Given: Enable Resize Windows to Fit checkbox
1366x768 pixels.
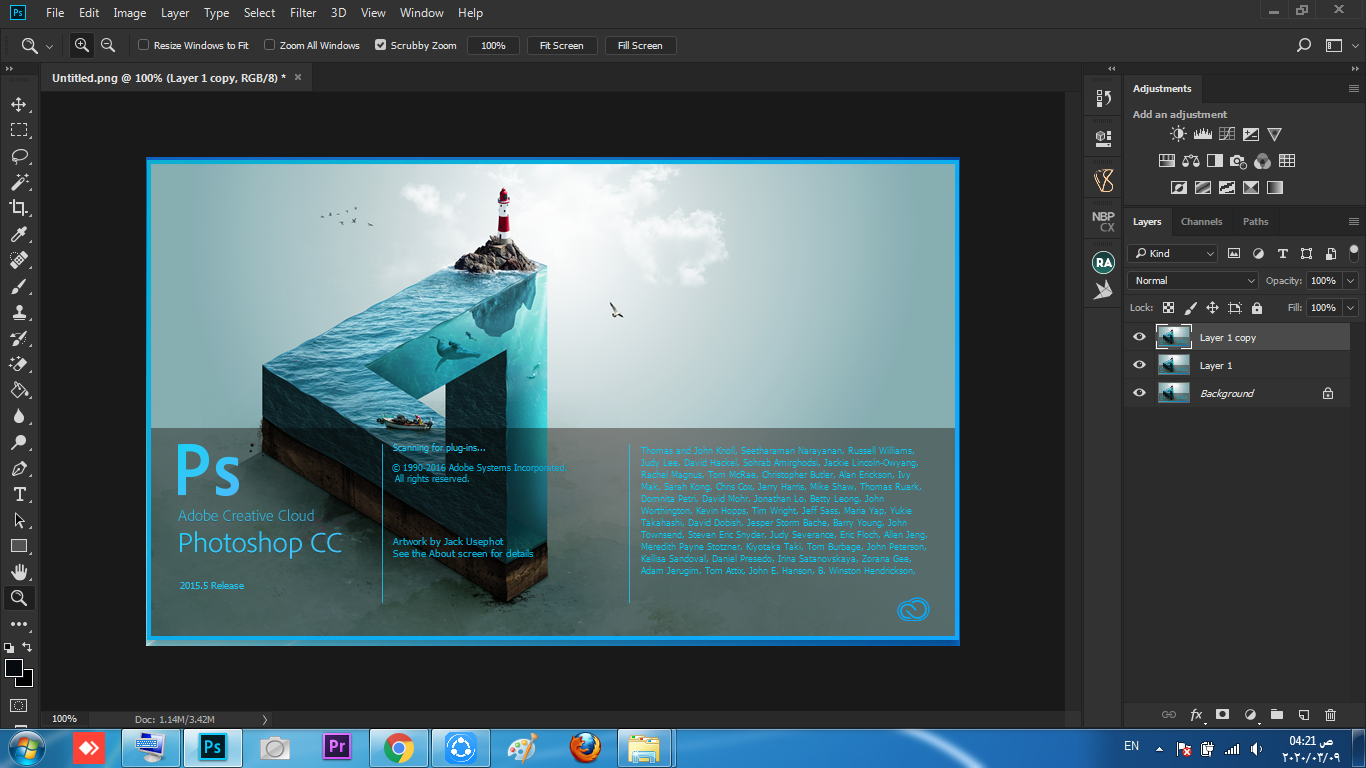Looking at the screenshot, I should (x=144, y=45).
